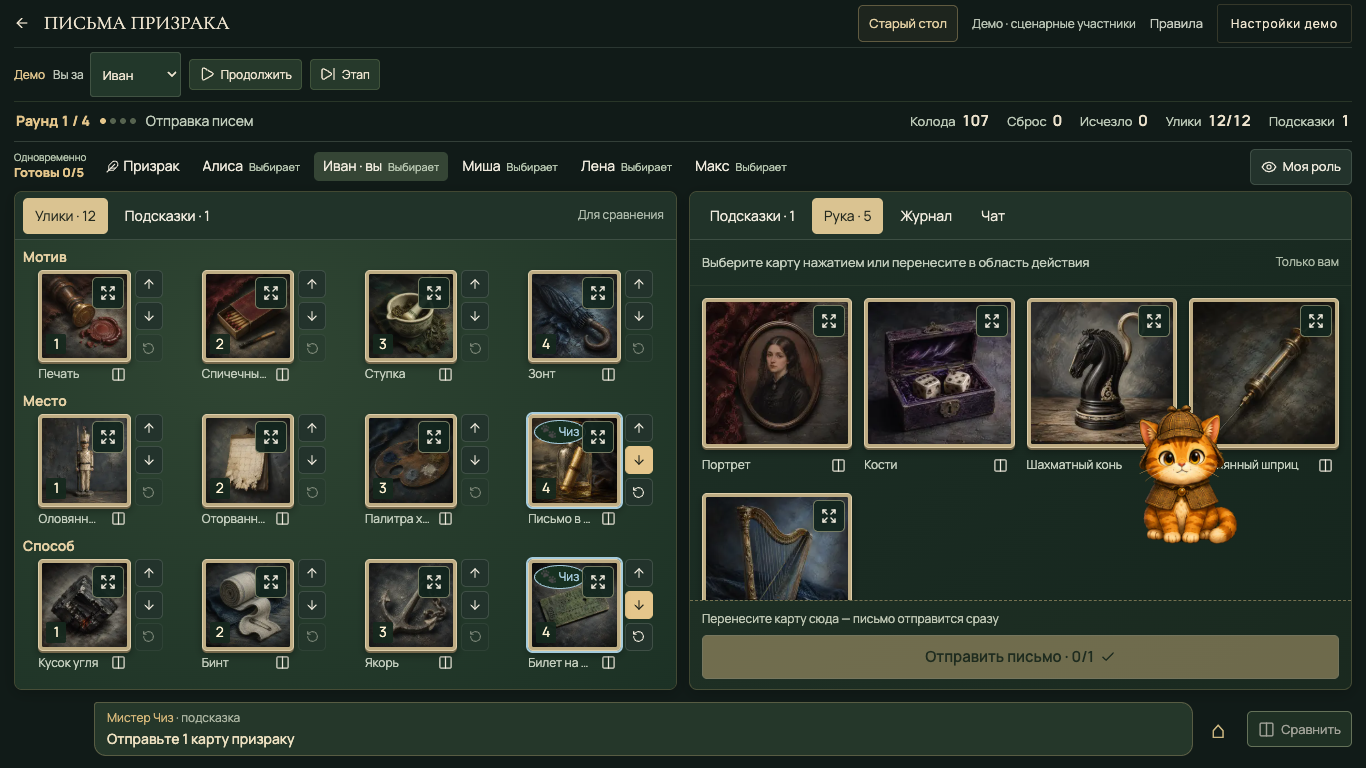Expand the Портрет card image
The width and height of the screenshot is (1366, 768).
pyautogui.click(x=828, y=321)
